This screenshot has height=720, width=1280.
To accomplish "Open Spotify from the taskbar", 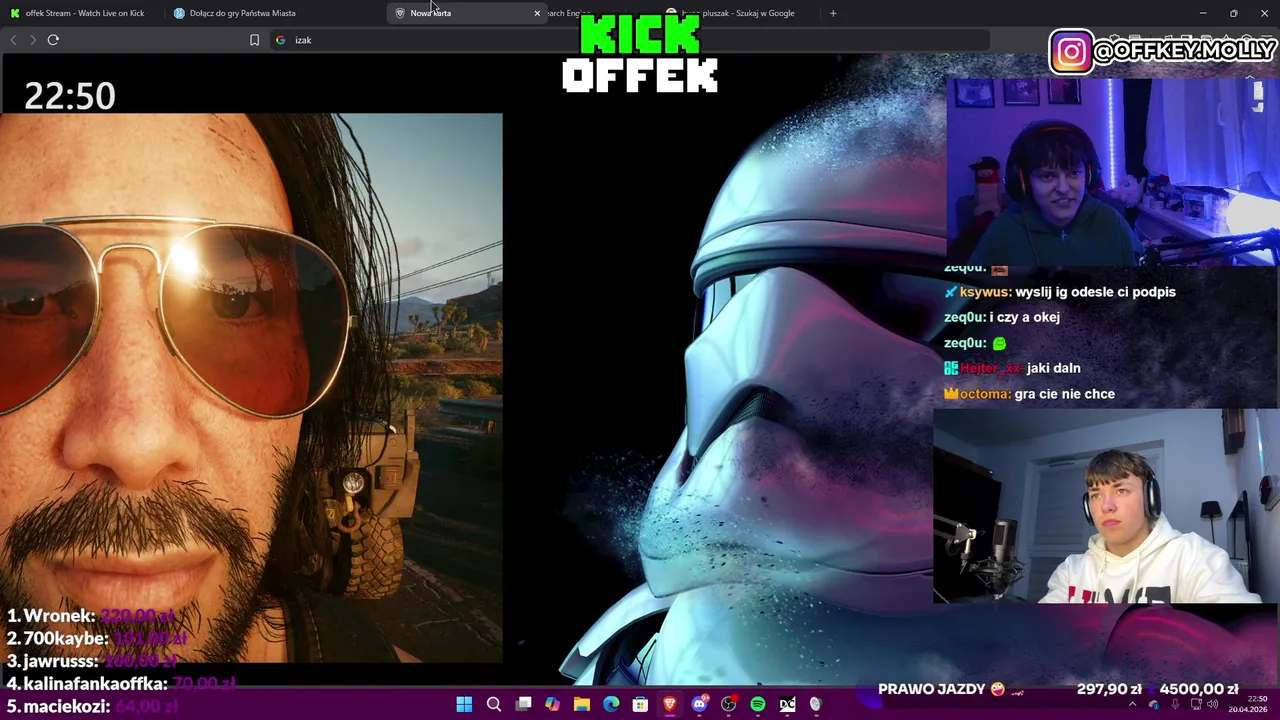I will pyautogui.click(x=758, y=705).
